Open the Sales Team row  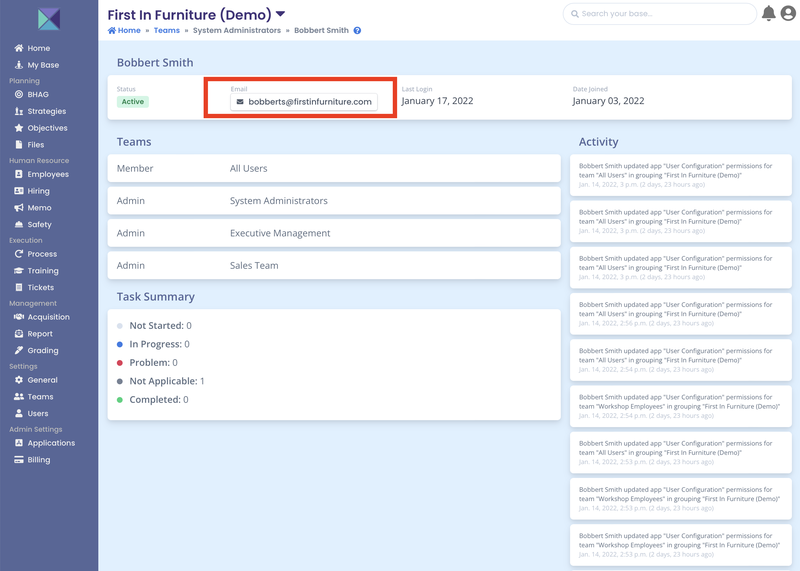pyautogui.click(x=334, y=266)
